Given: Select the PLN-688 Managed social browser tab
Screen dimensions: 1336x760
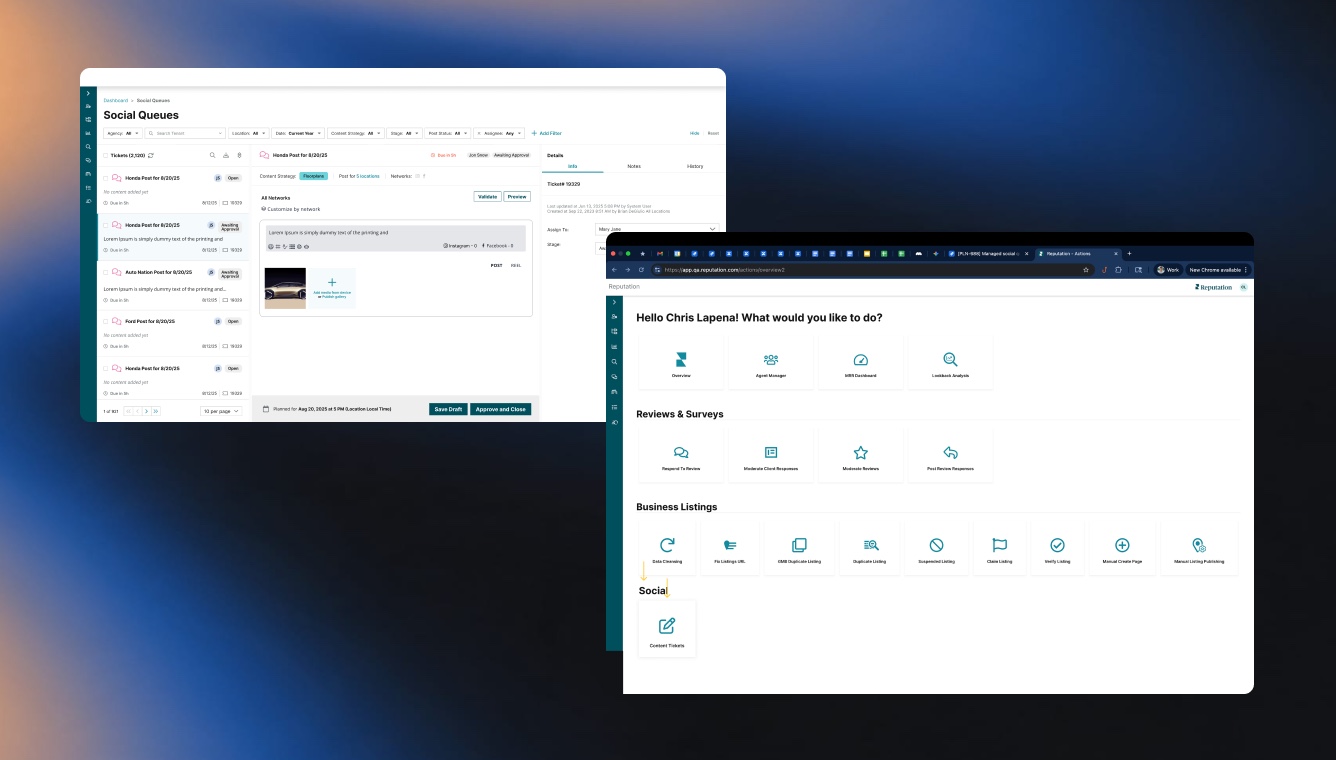Looking at the screenshot, I should pyautogui.click(x=989, y=254).
